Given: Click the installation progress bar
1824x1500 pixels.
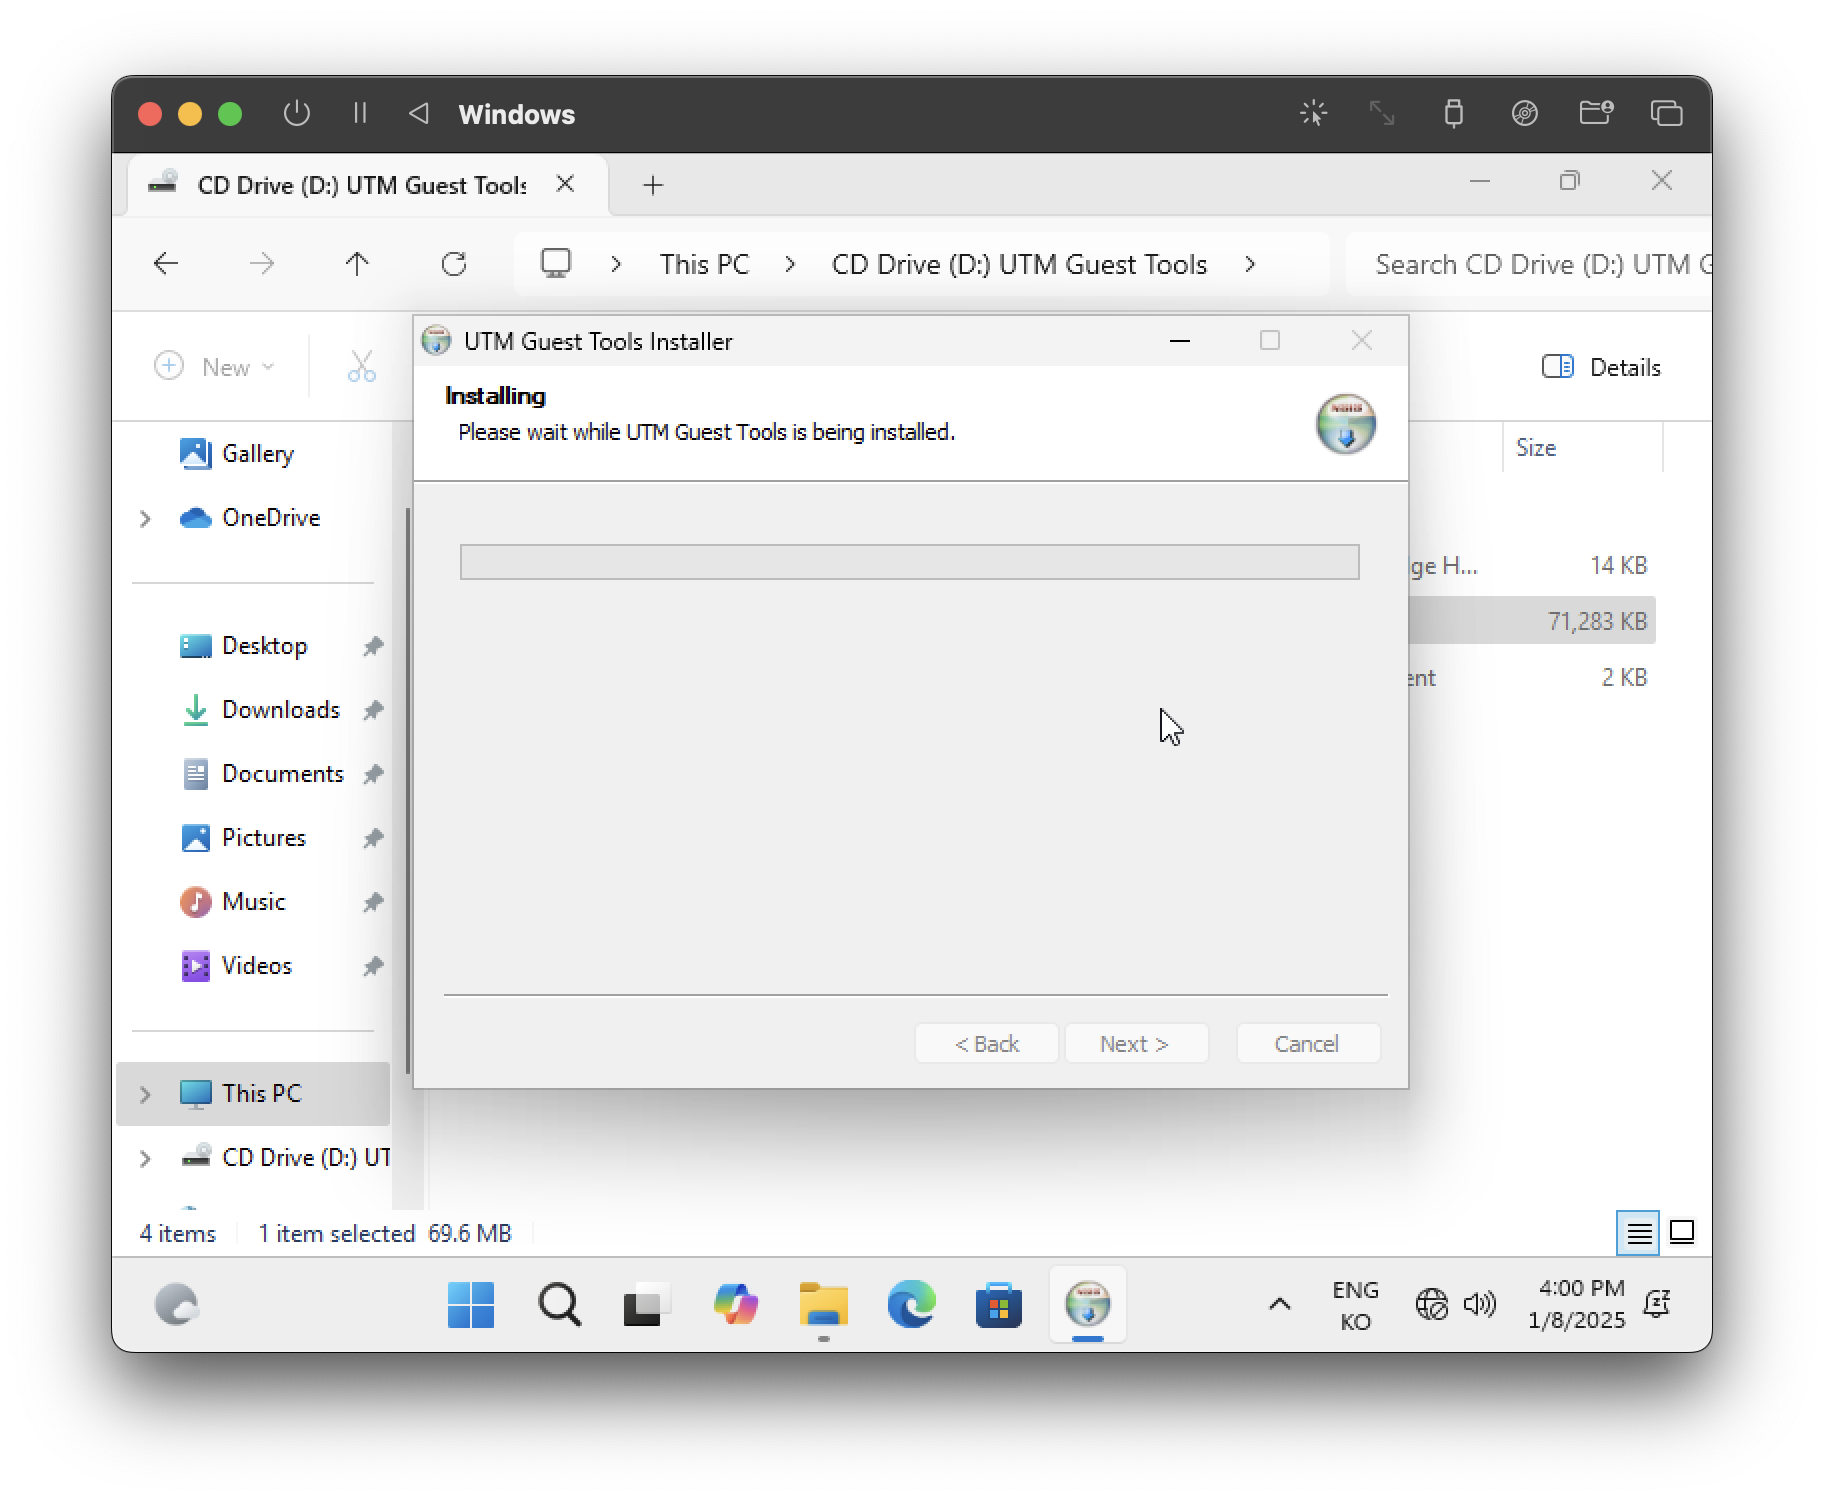Looking at the screenshot, I should pyautogui.click(x=909, y=562).
